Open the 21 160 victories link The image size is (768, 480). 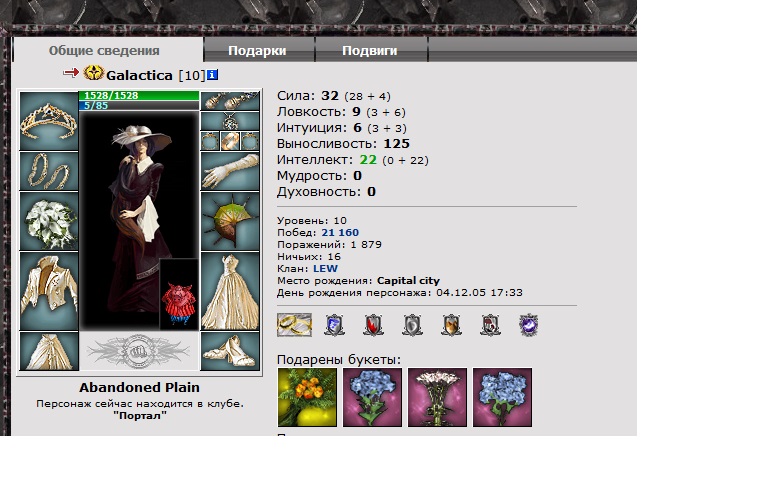click(x=340, y=232)
